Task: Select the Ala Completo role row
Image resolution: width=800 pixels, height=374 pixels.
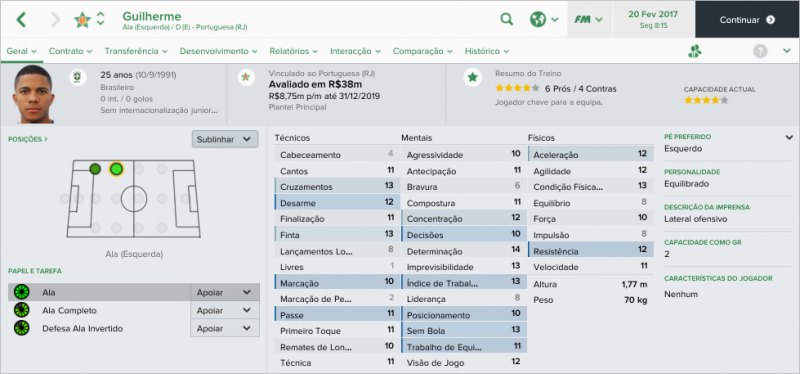Action: pos(99,310)
